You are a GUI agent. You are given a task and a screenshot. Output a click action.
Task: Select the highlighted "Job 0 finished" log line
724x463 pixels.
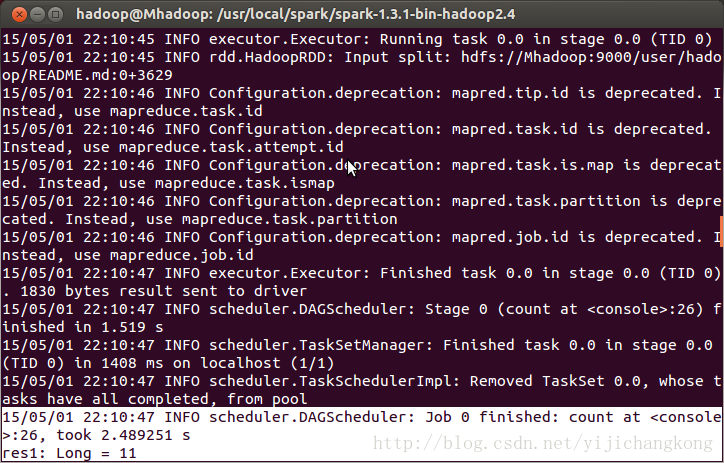coord(362,426)
